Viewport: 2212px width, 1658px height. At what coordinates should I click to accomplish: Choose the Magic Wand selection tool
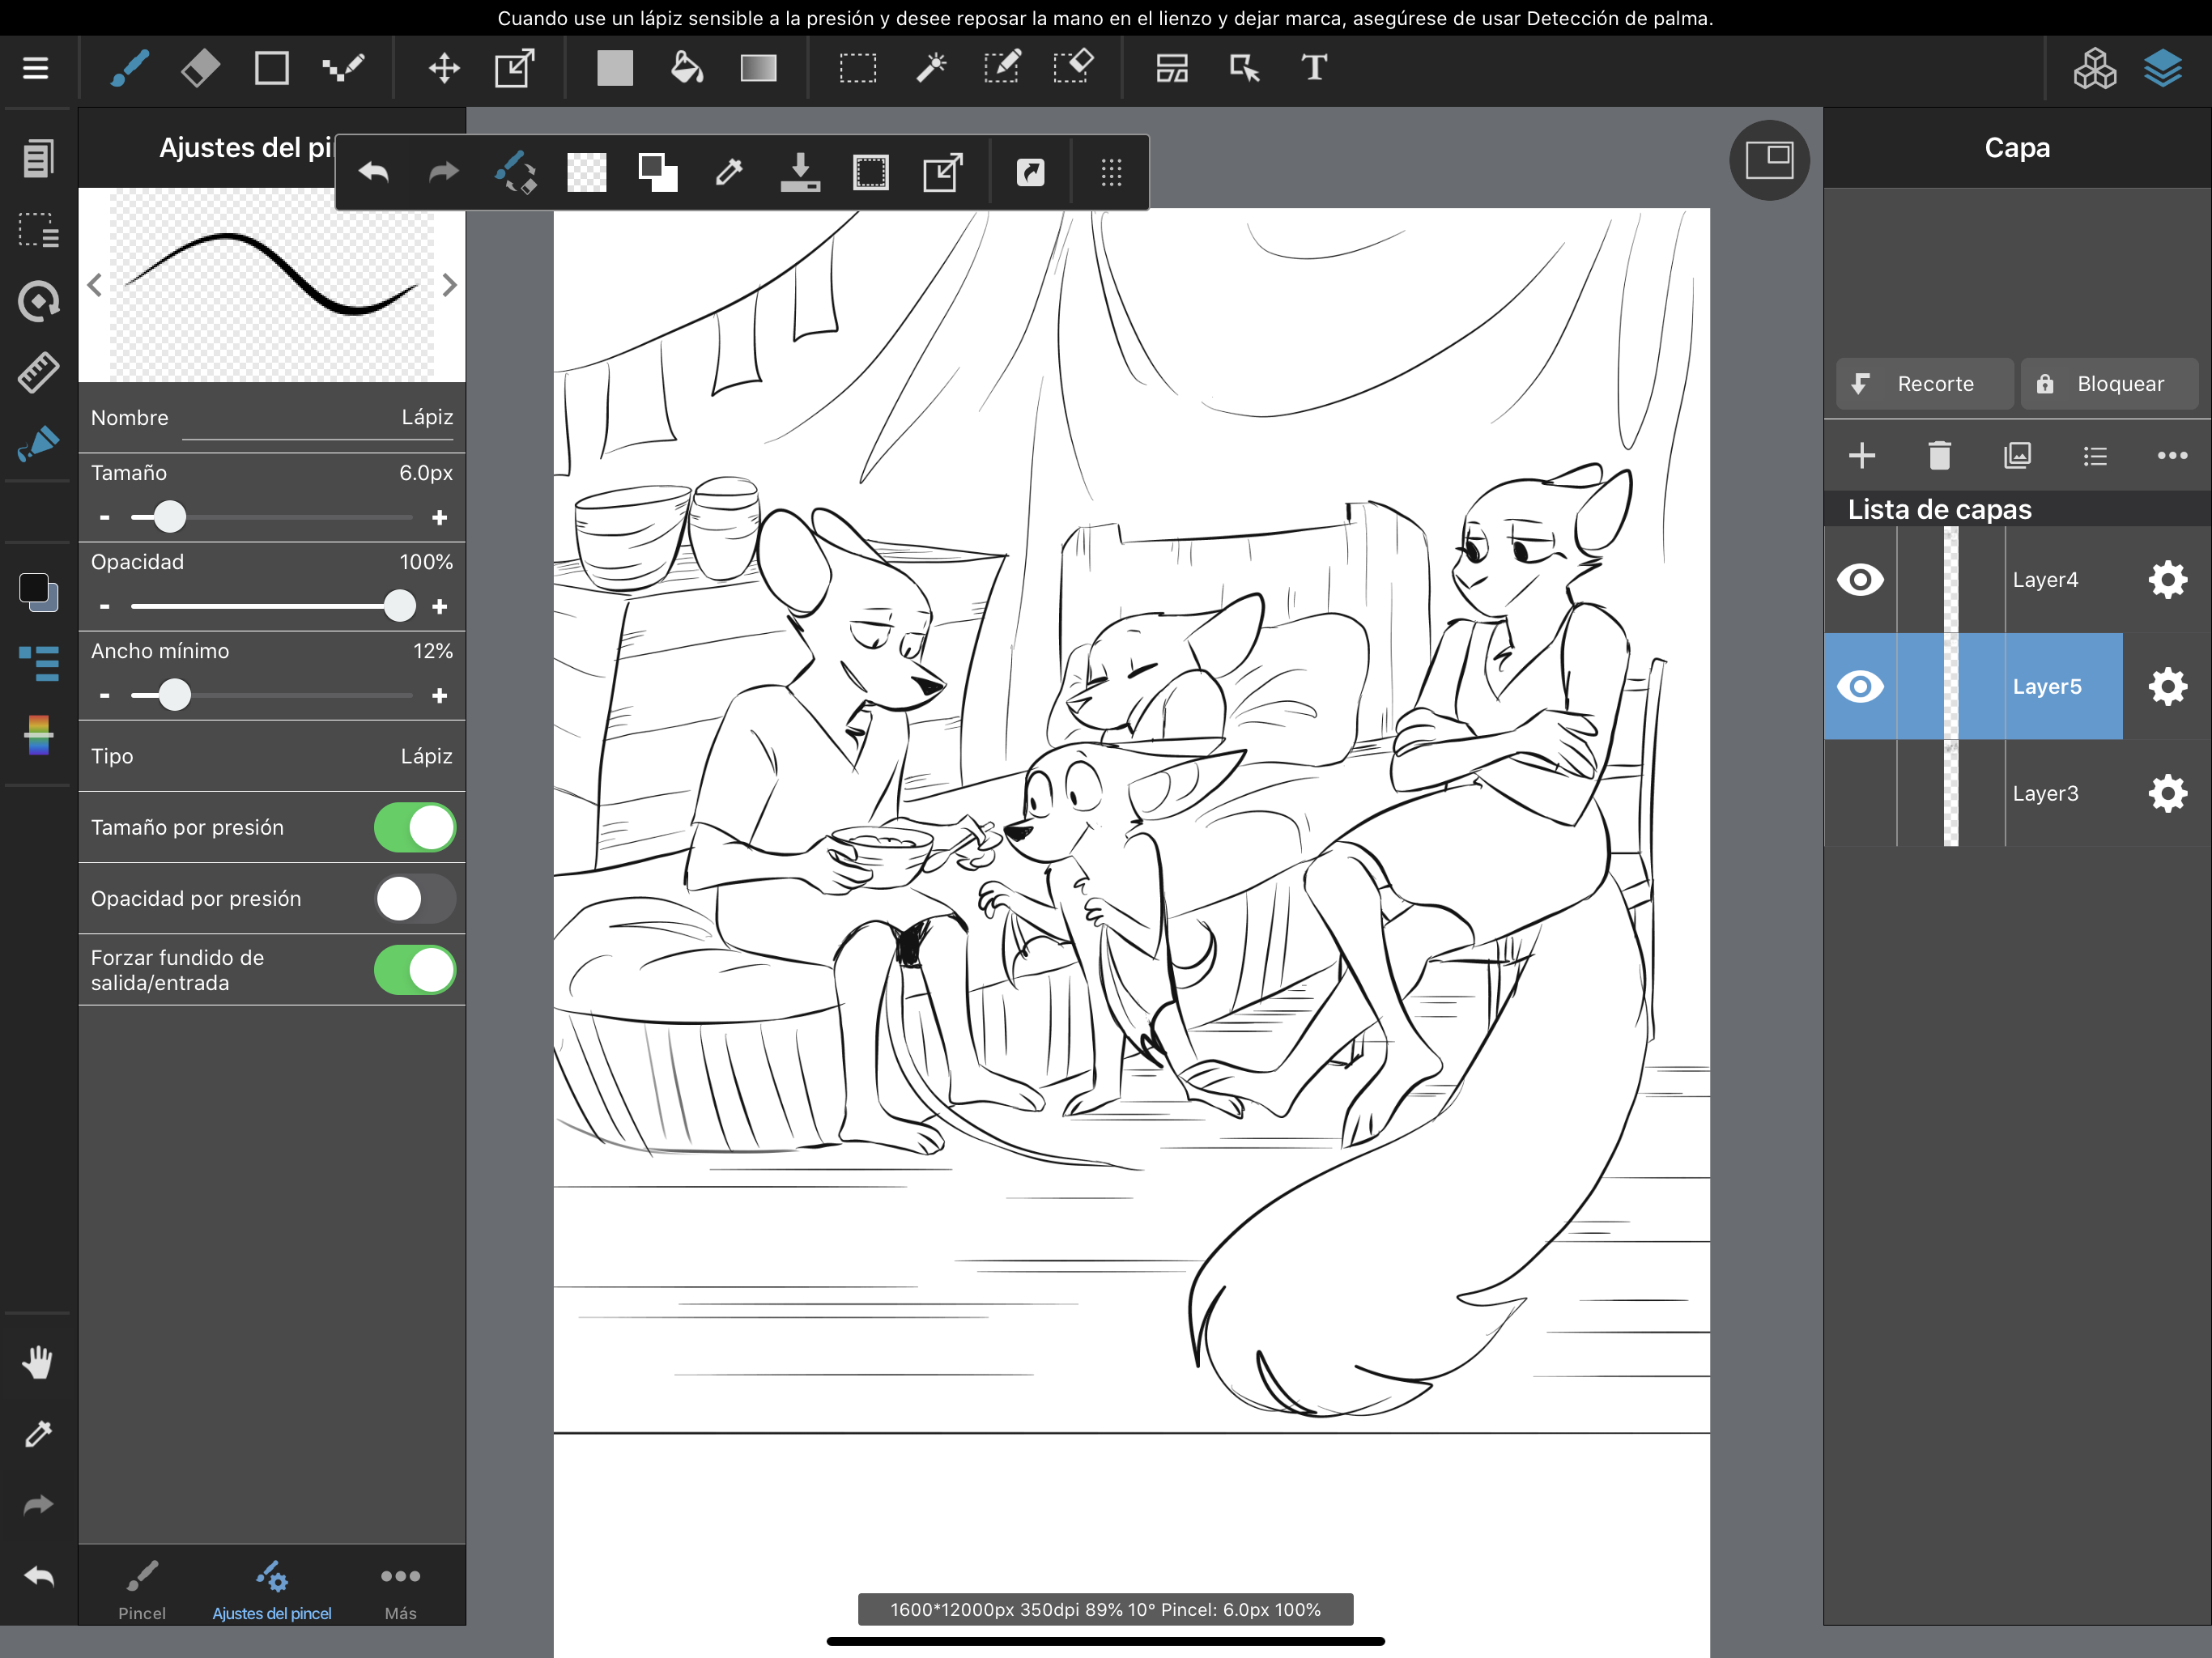point(930,68)
